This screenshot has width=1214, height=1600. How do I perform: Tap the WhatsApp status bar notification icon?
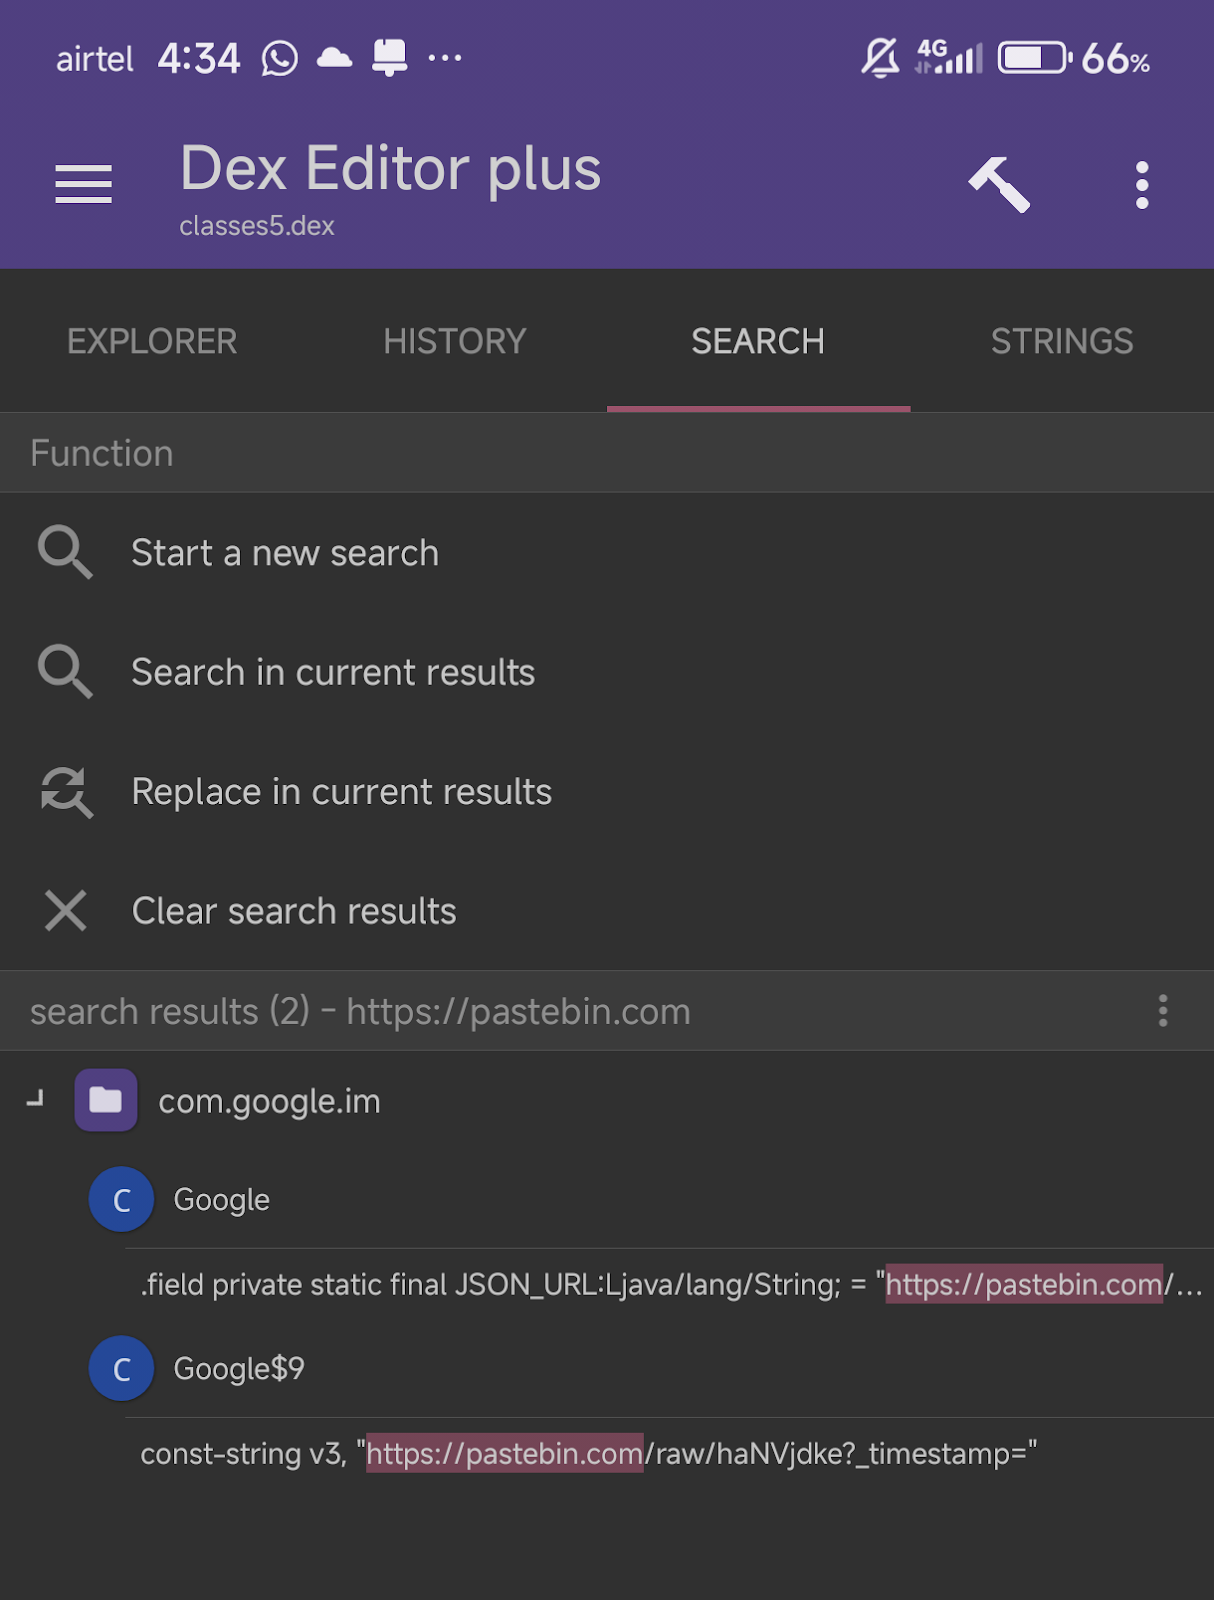coord(280,58)
